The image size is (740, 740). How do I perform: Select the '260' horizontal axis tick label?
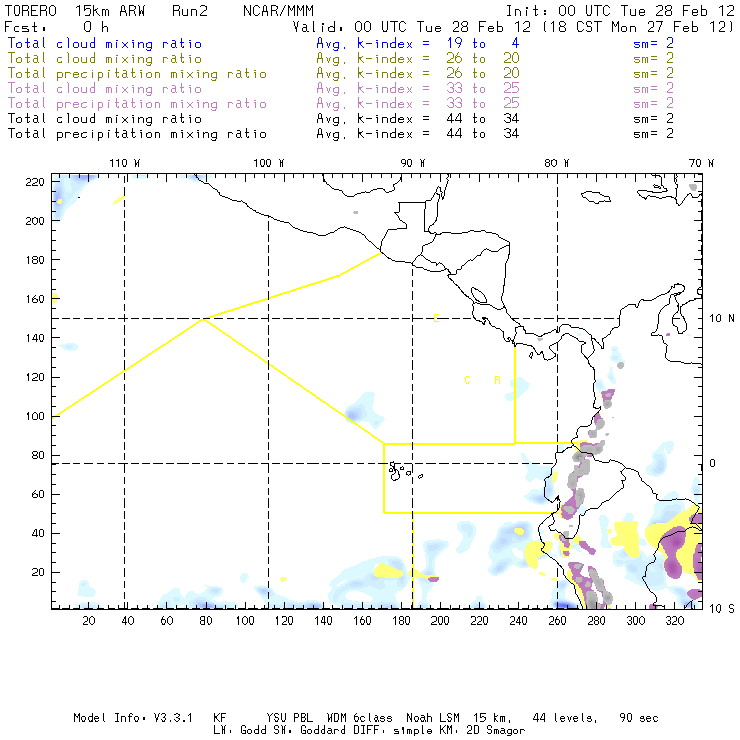point(557,621)
